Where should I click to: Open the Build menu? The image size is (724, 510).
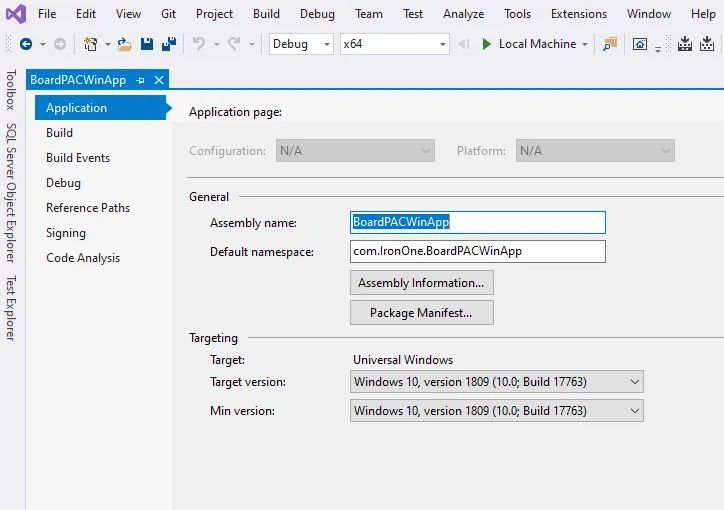tap(266, 14)
